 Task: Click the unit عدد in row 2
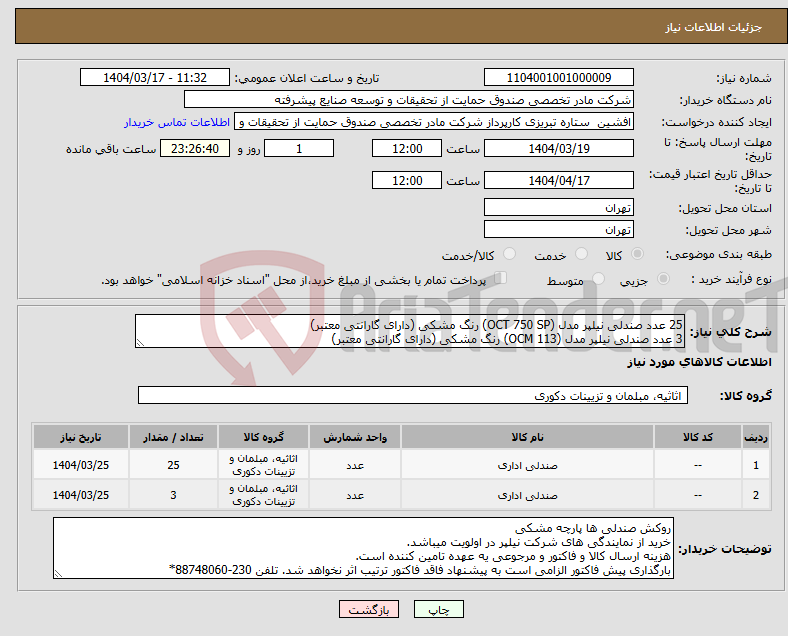[x=355, y=495]
